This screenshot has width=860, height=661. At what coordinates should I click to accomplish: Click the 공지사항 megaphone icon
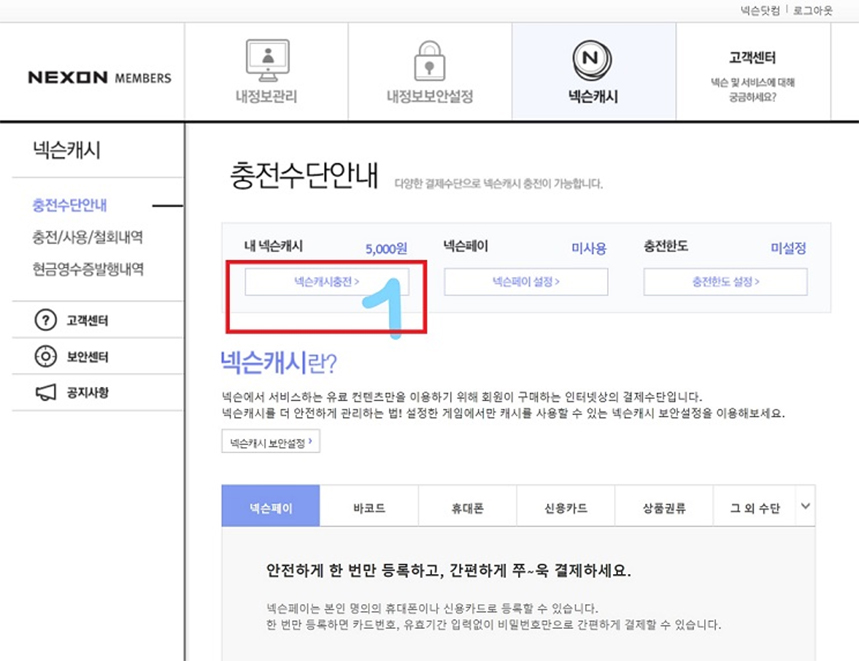[x=46, y=392]
